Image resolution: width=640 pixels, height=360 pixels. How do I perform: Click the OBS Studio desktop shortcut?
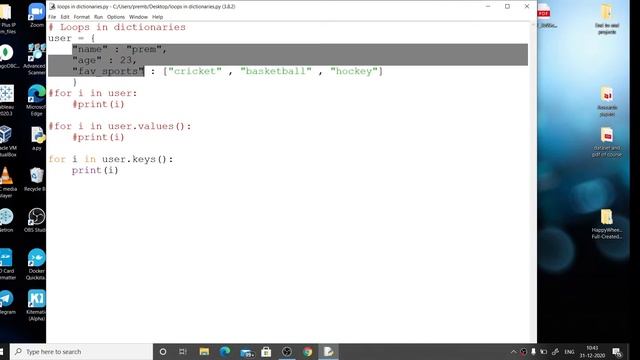(36, 220)
